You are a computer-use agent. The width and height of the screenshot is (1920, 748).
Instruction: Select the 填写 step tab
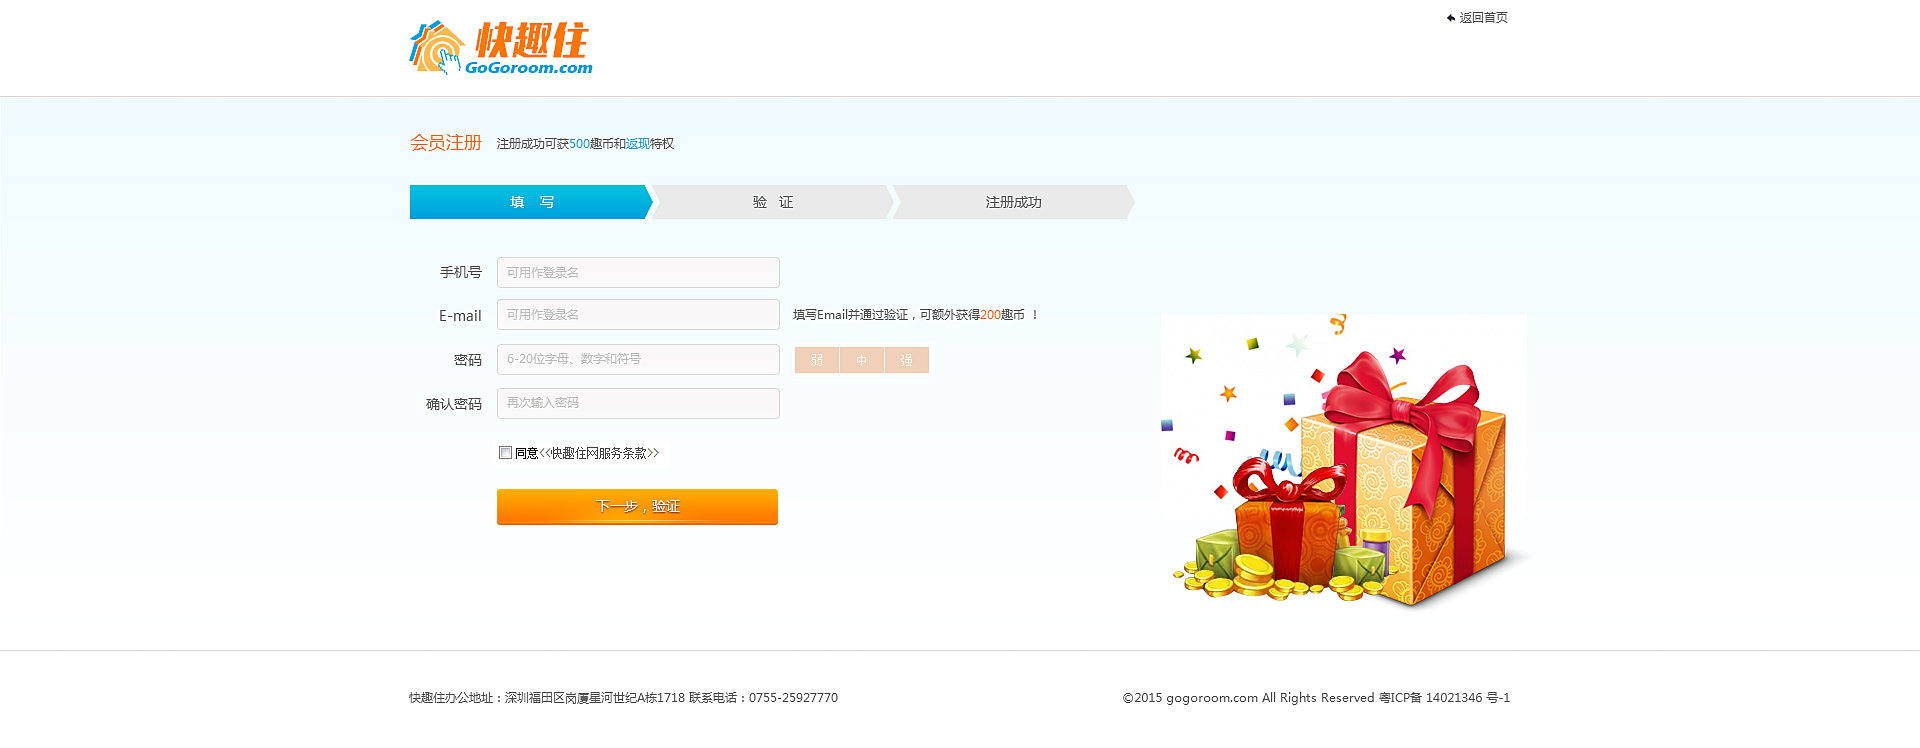pyautogui.click(x=531, y=202)
